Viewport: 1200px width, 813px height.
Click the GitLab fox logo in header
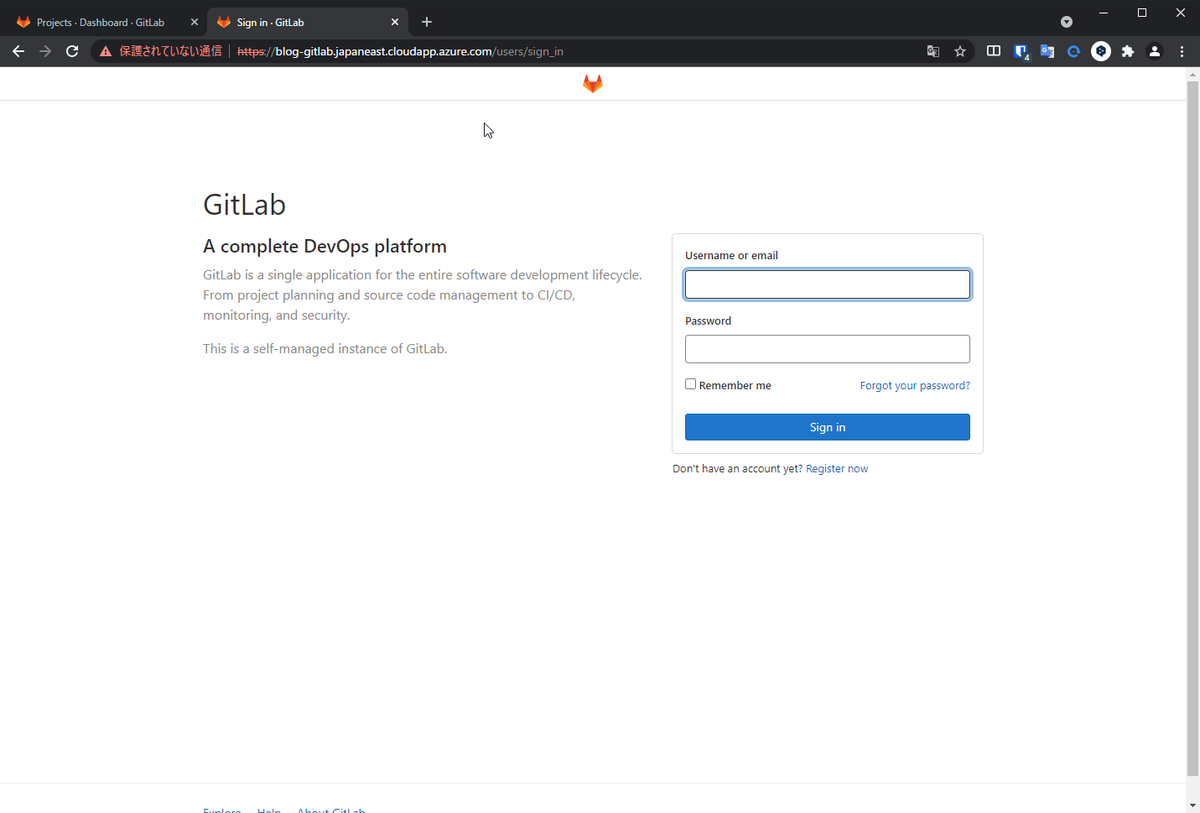coord(593,84)
